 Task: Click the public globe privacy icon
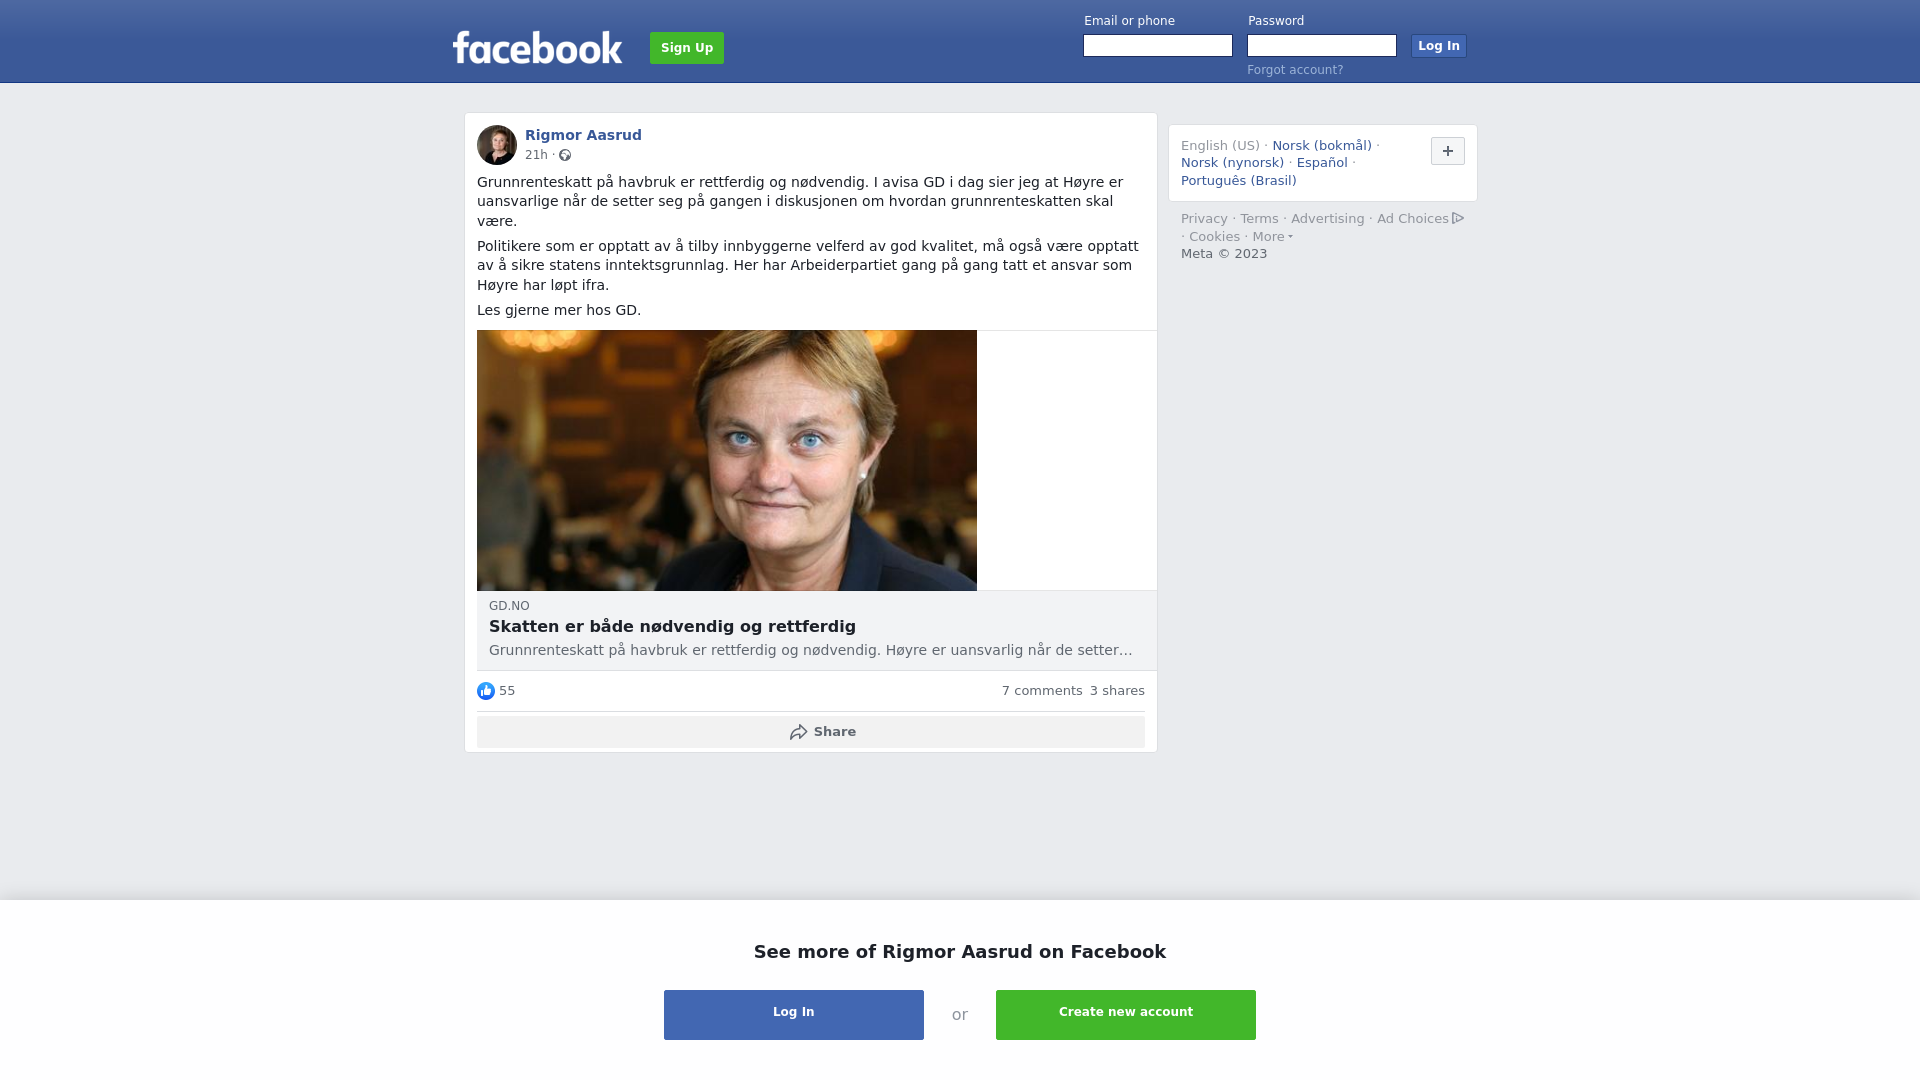coord(565,155)
